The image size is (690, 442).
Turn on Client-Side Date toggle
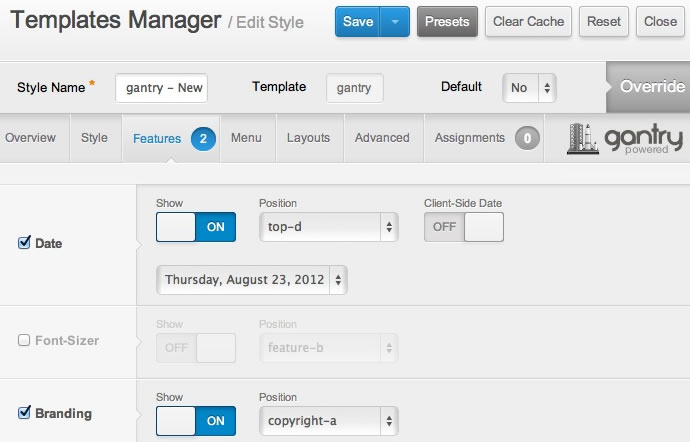tap(464, 227)
